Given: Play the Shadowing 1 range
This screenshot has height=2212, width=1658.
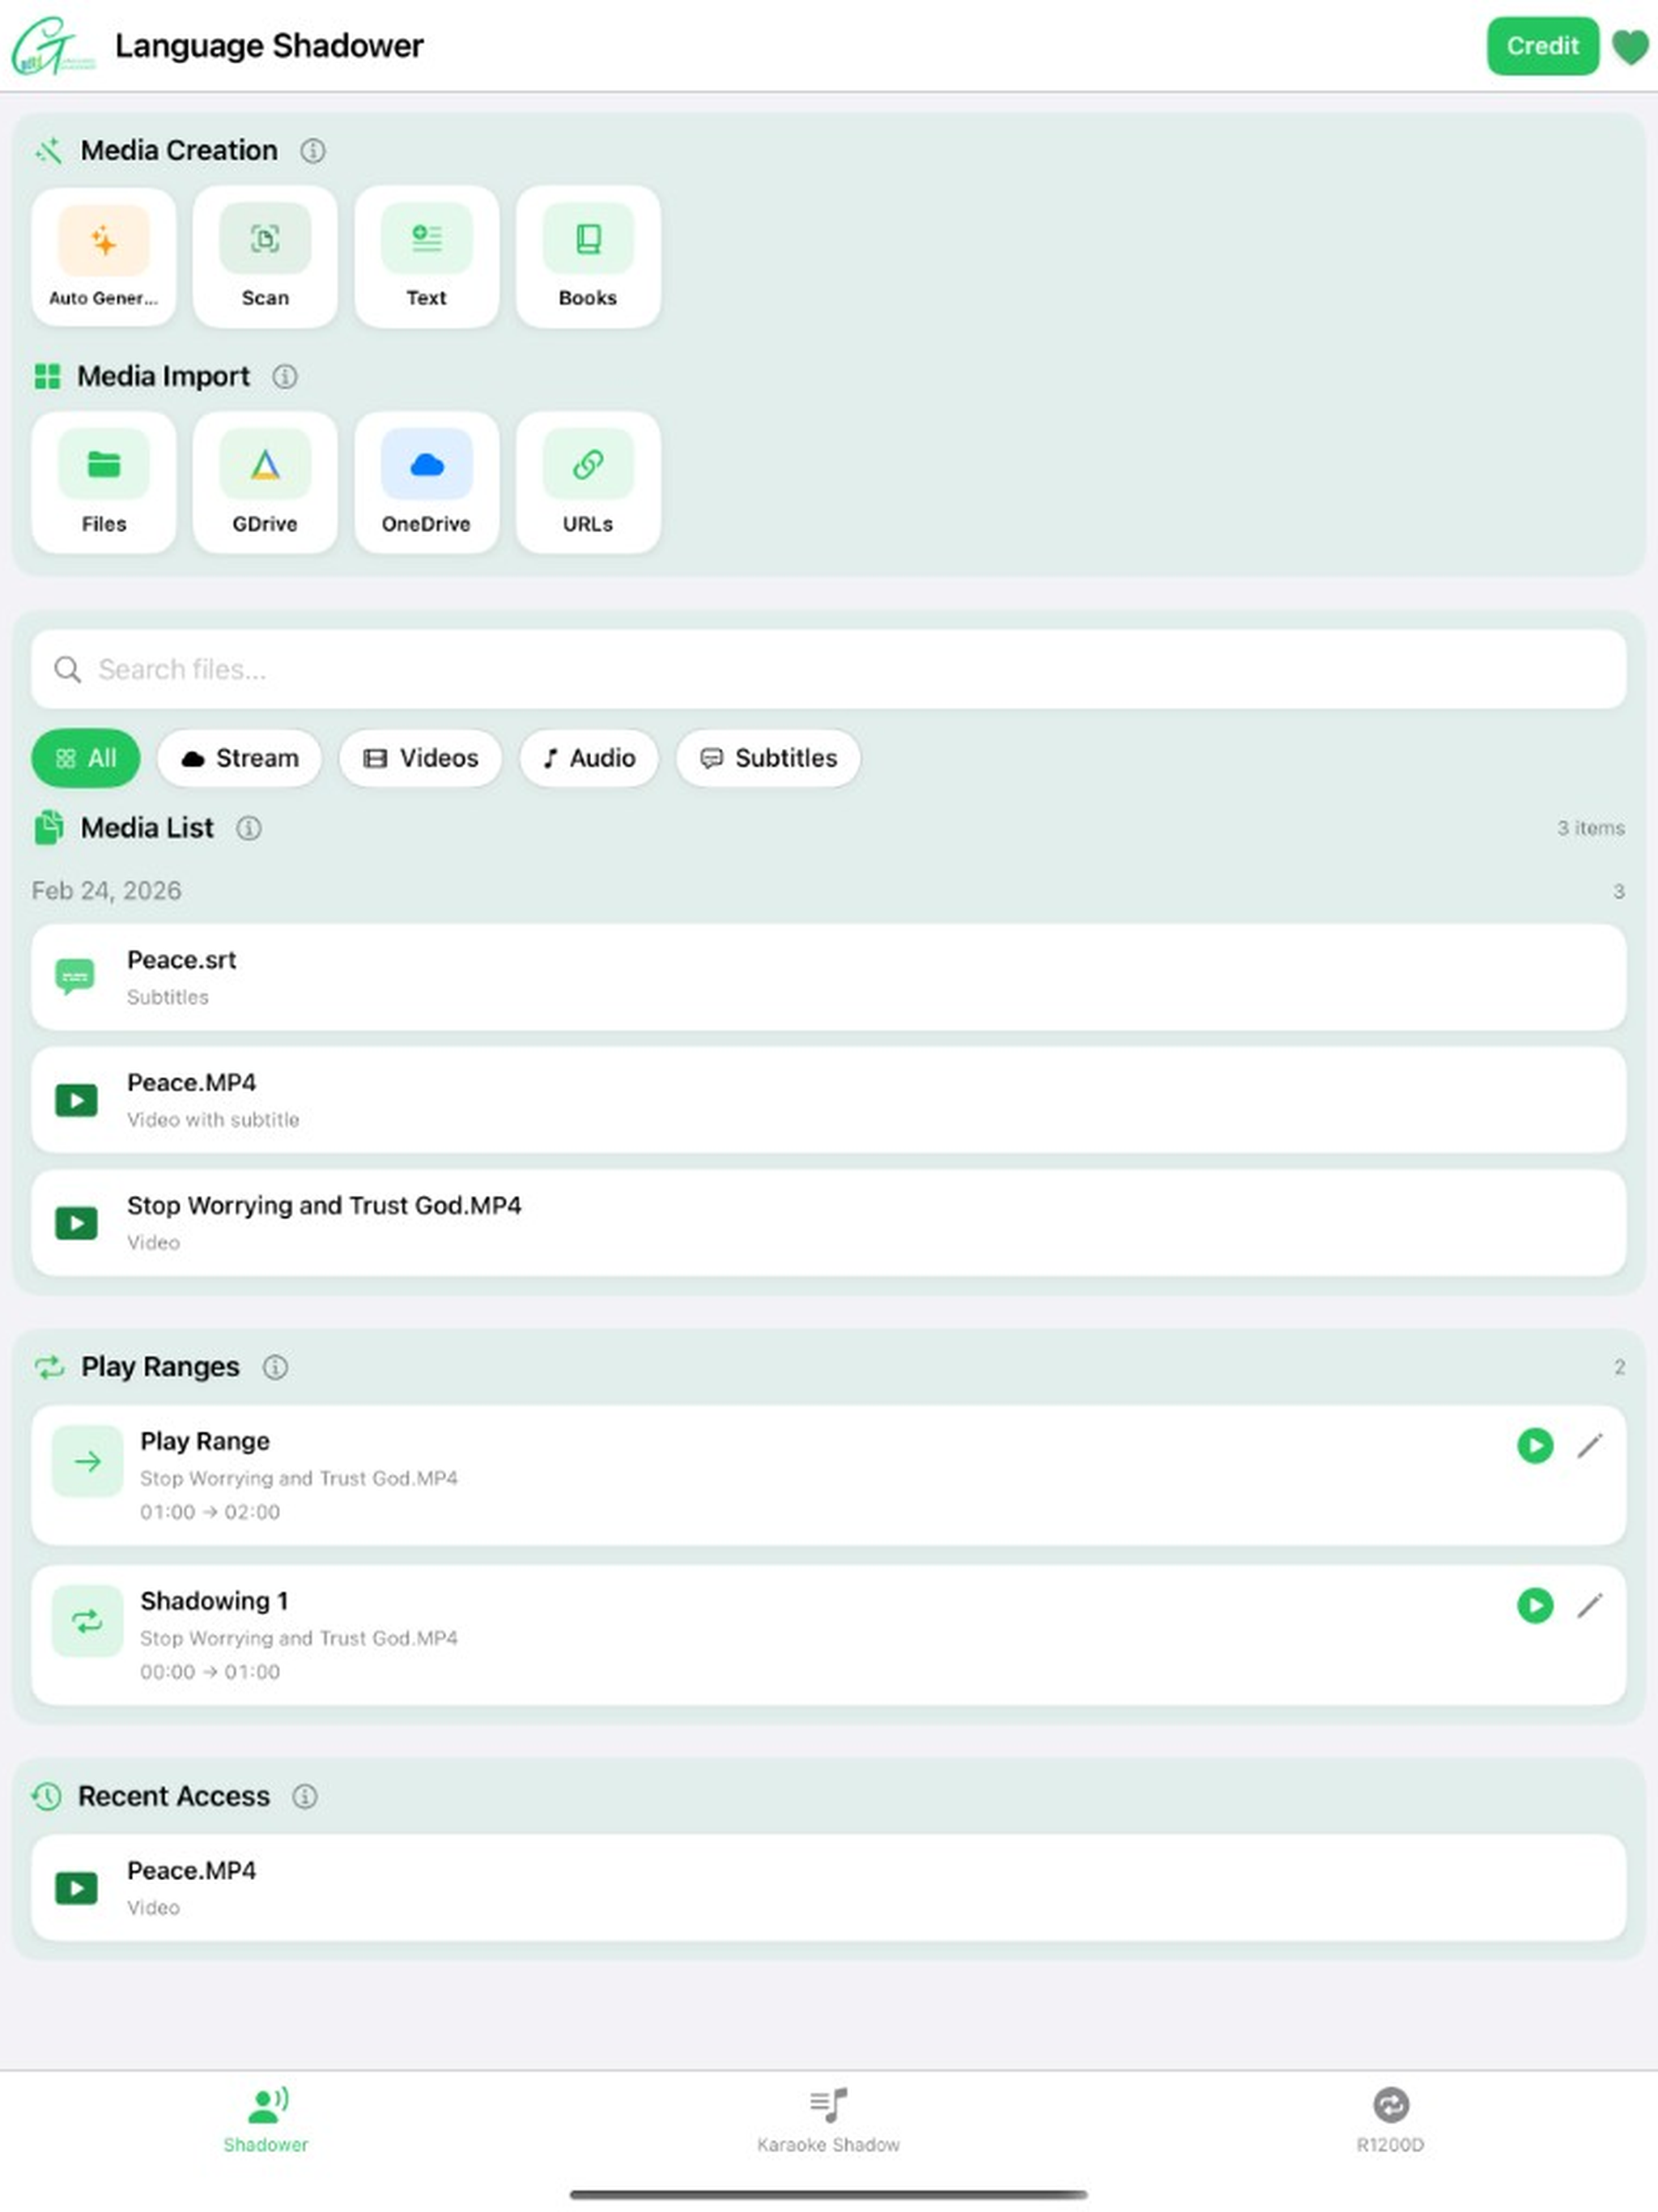Looking at the screenshot, I should click(1535, 1606).
